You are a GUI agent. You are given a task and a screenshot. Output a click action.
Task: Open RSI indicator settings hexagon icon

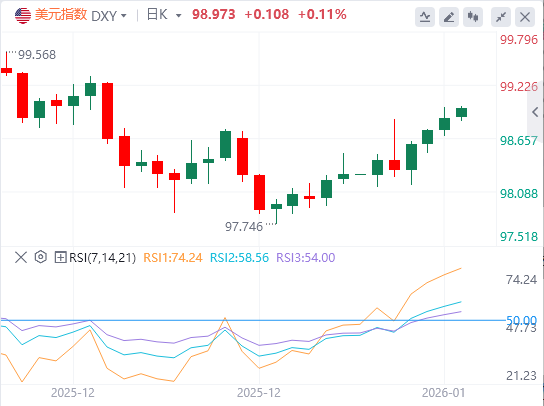[x=41, y=257]
